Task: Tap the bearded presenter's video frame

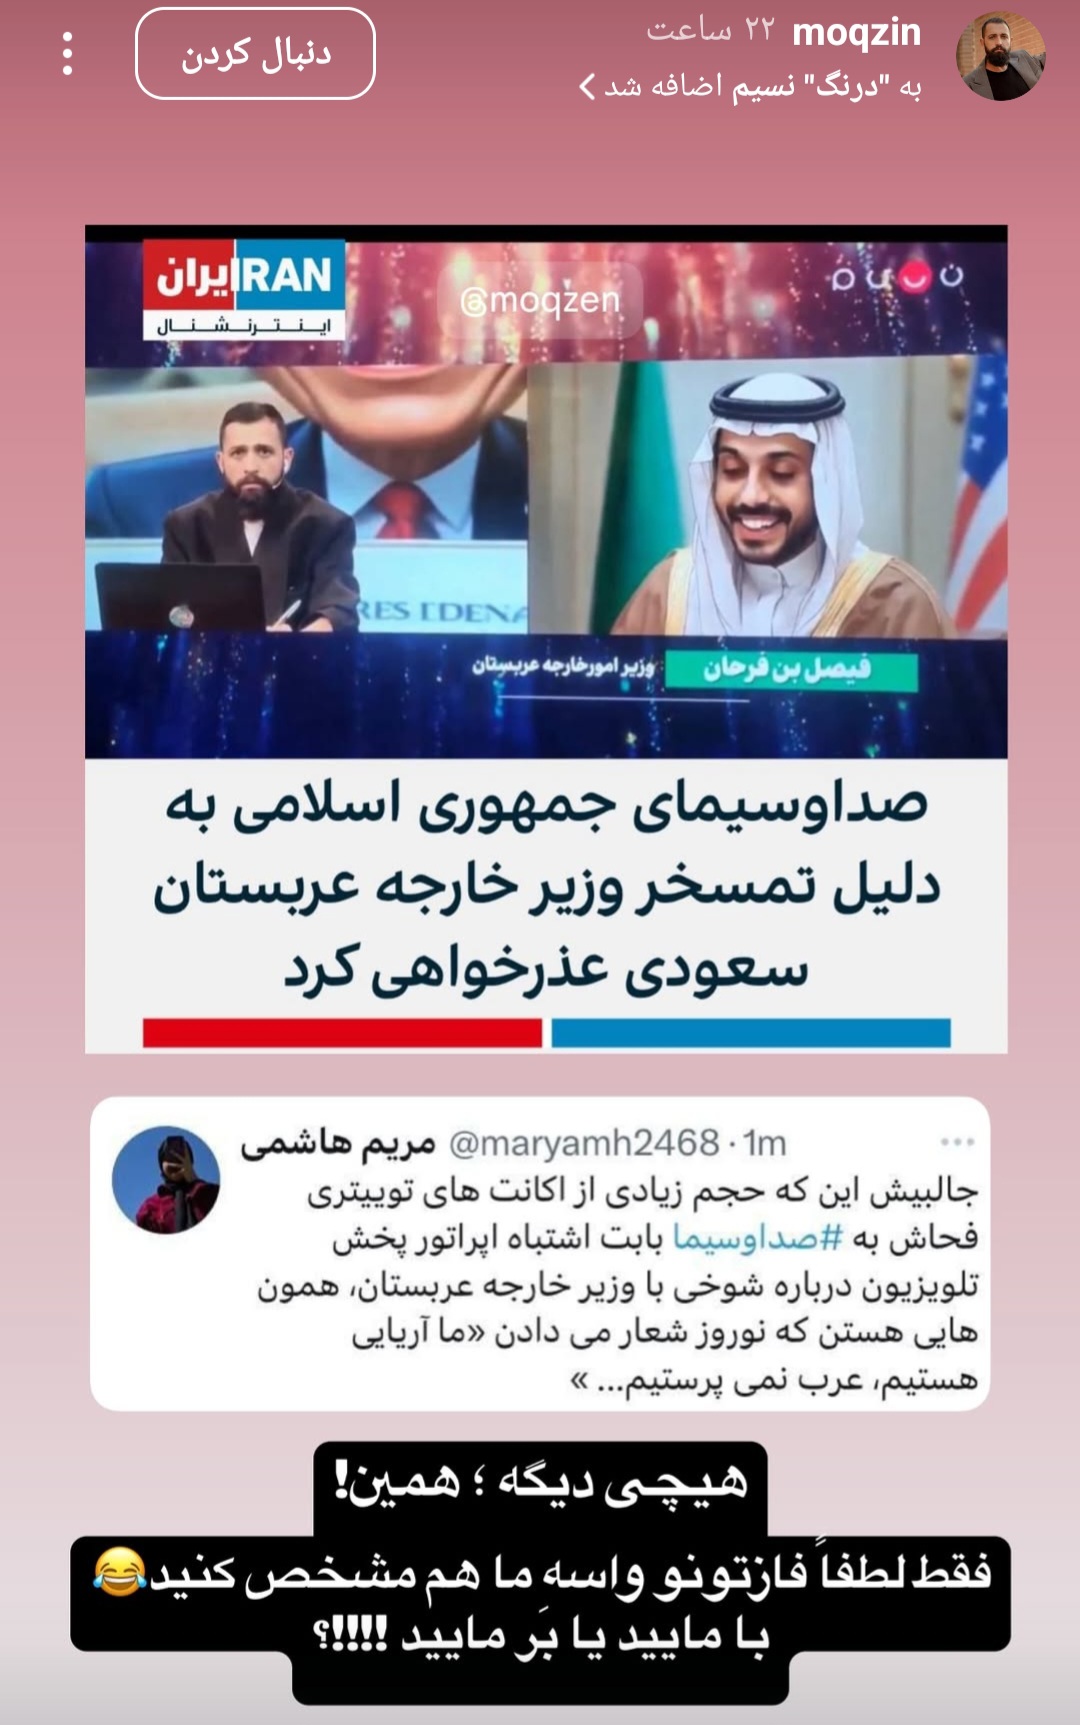Action: (306, 498)
